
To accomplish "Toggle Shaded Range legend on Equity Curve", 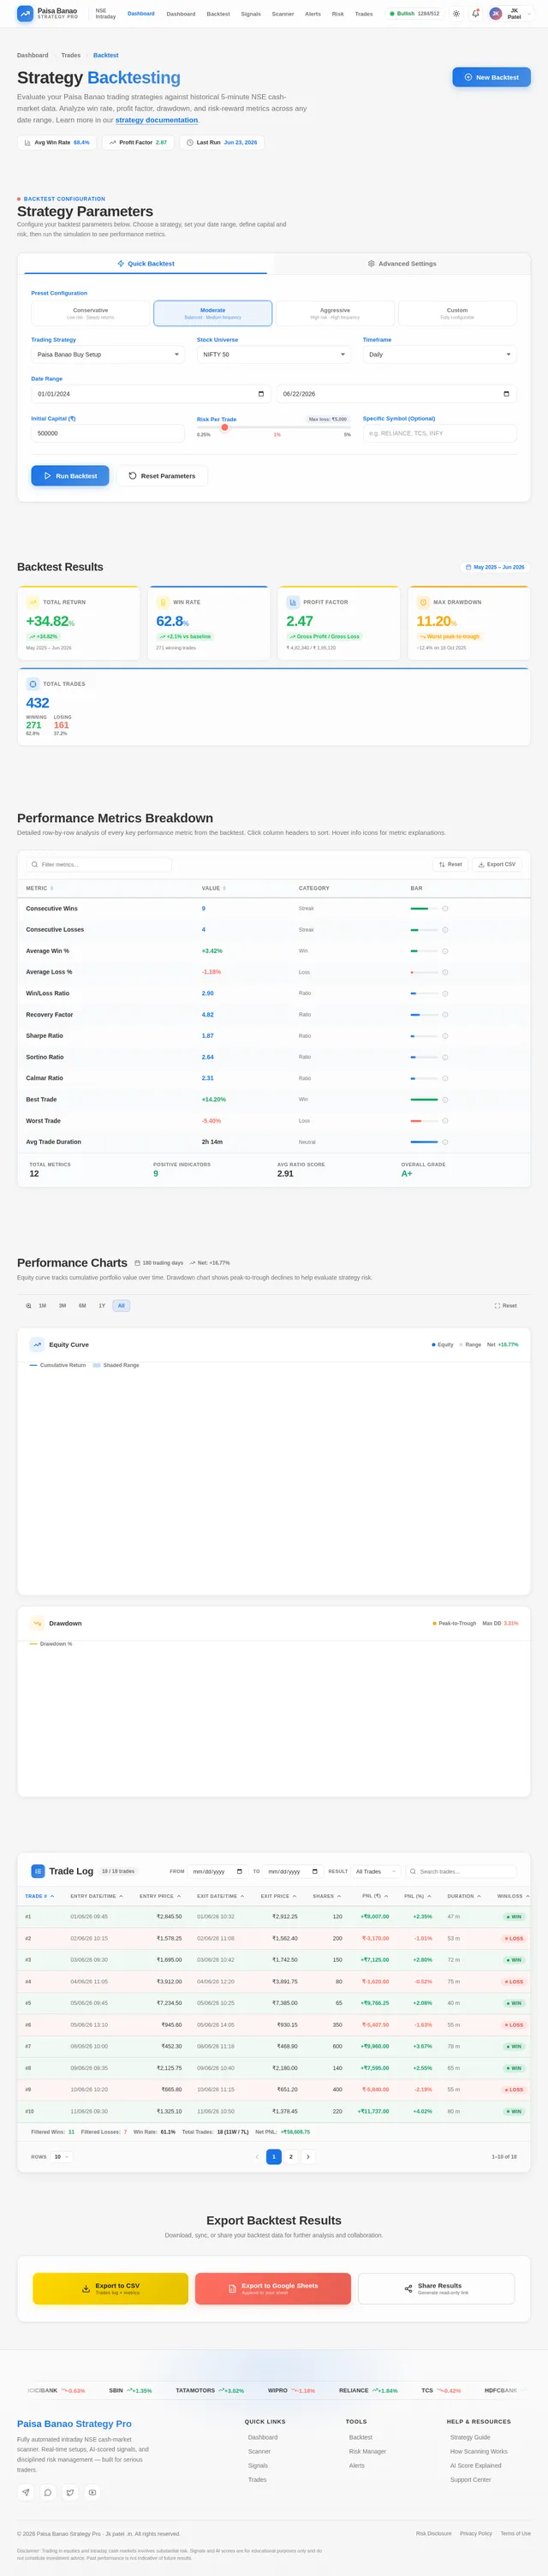I will (116, 1365).
